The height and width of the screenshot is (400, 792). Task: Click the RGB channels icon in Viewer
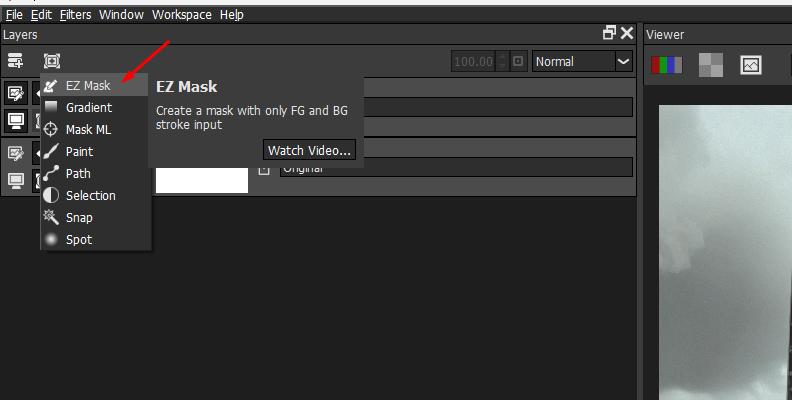click(667, 65)
